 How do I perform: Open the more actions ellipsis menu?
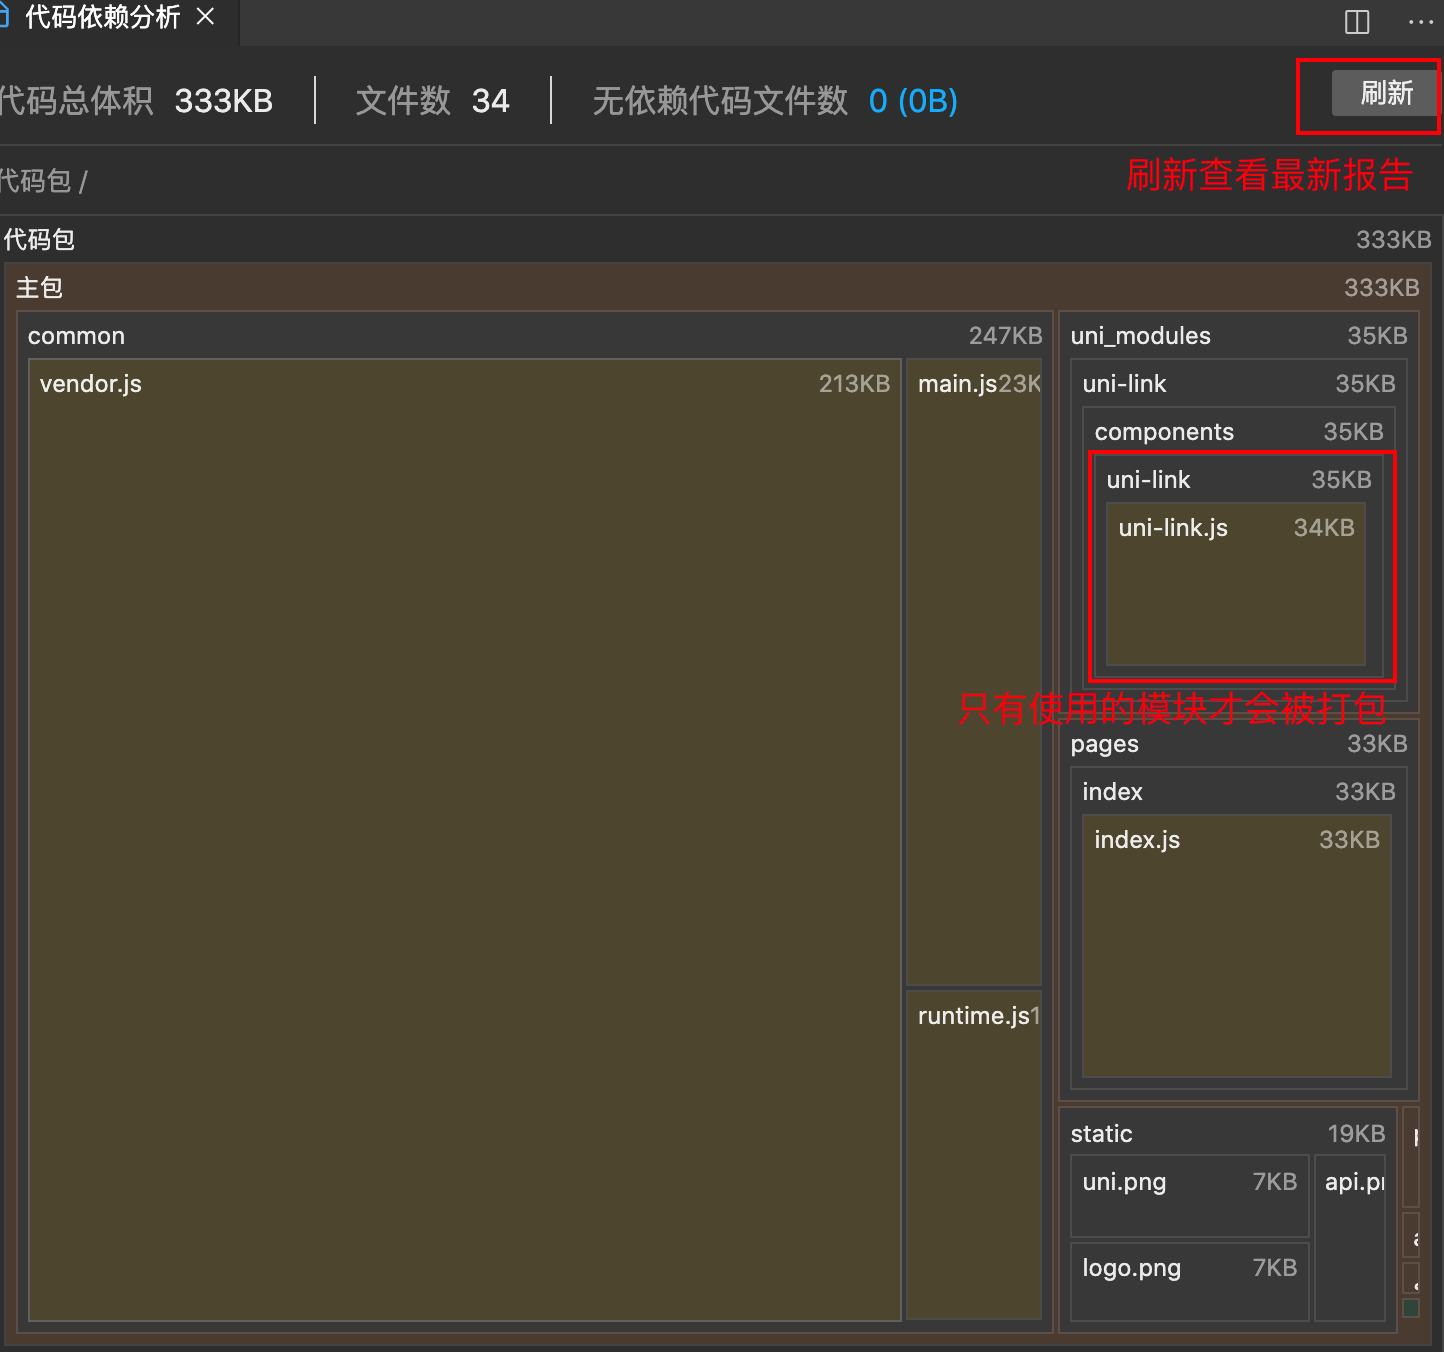pyautogui.click(x=1420, y=22)
